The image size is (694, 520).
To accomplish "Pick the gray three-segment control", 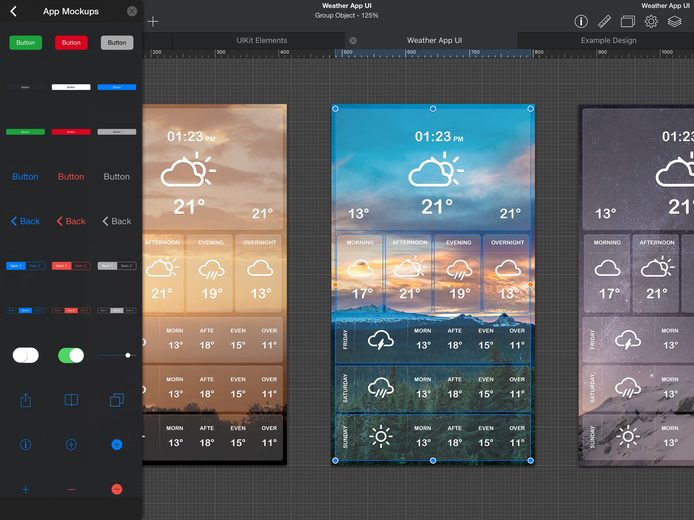I will pos(117,310).
